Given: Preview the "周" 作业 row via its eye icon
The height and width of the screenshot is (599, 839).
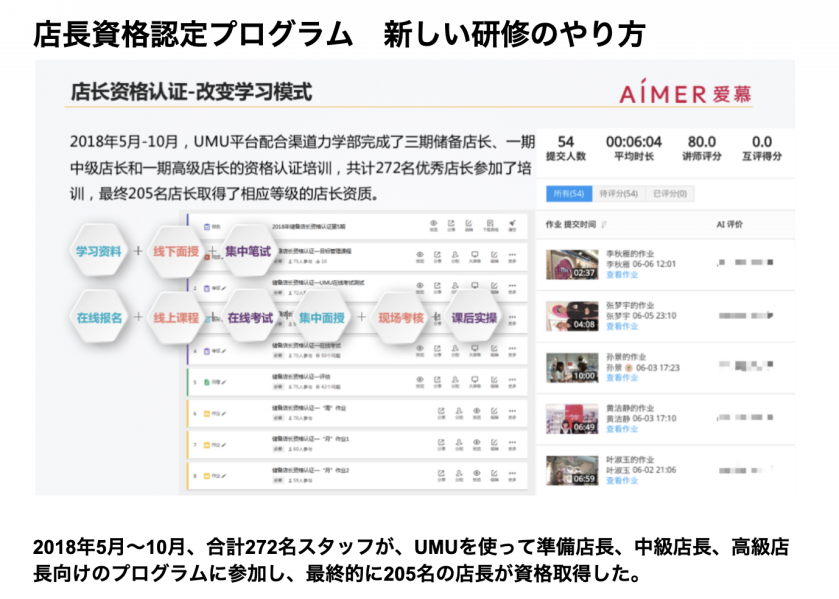Looking at the screenshot, I should click(476, 411).
